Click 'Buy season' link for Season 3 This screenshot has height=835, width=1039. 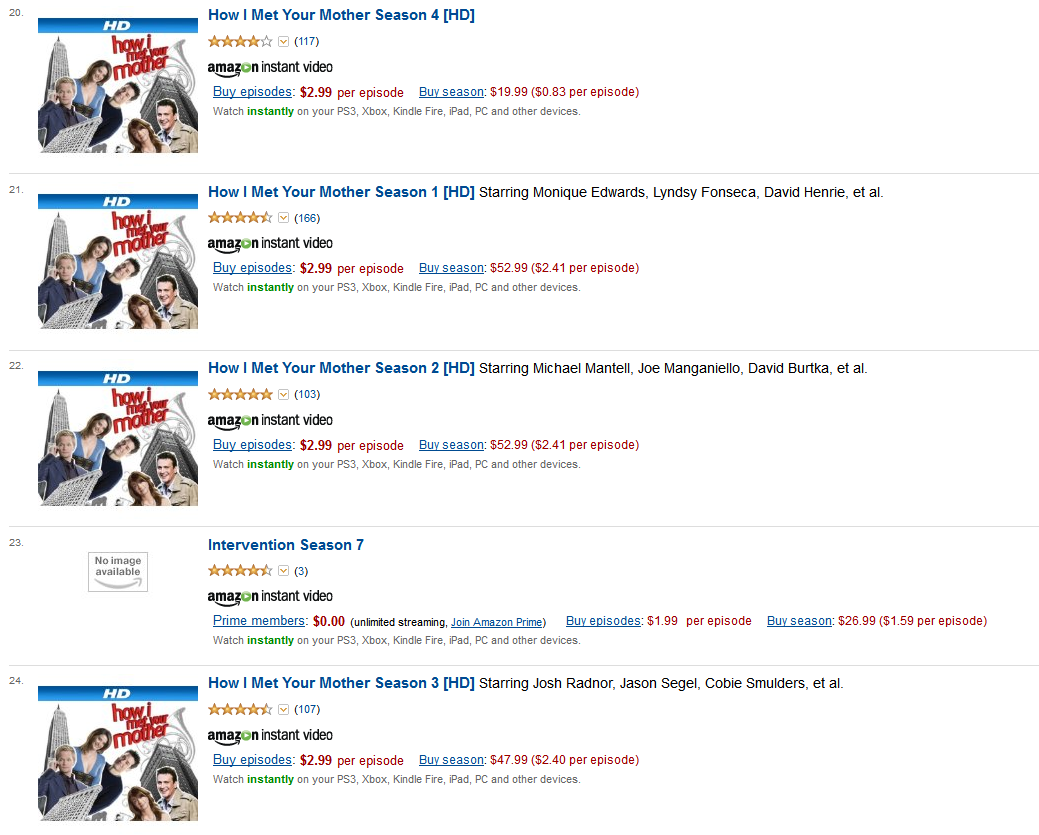(451, 760)
